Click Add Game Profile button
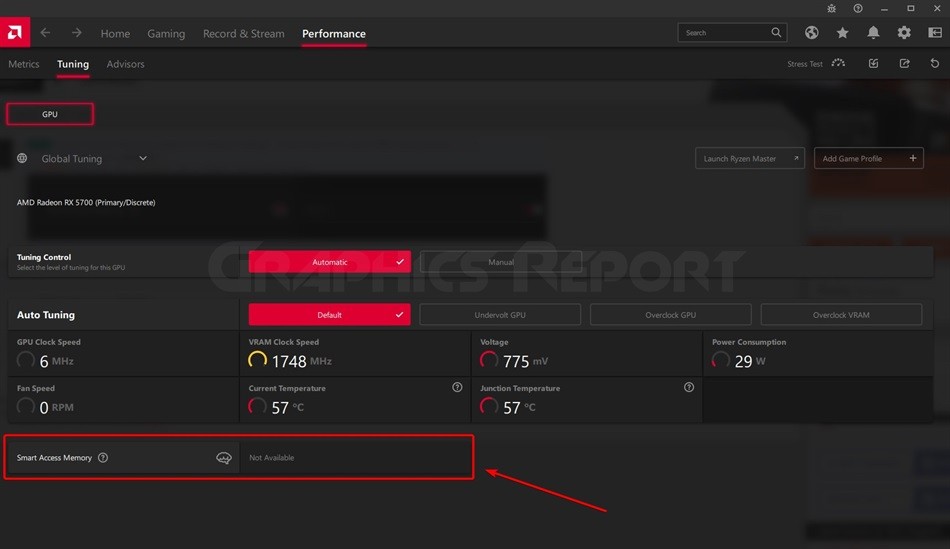Viewport: 950px width, 549px height. pos(869,158)
